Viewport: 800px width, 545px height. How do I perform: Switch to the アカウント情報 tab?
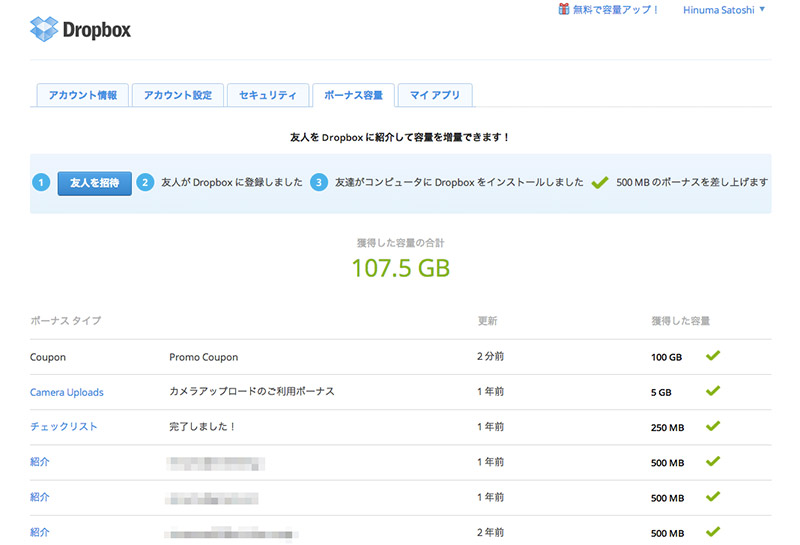tap(83, 95)
